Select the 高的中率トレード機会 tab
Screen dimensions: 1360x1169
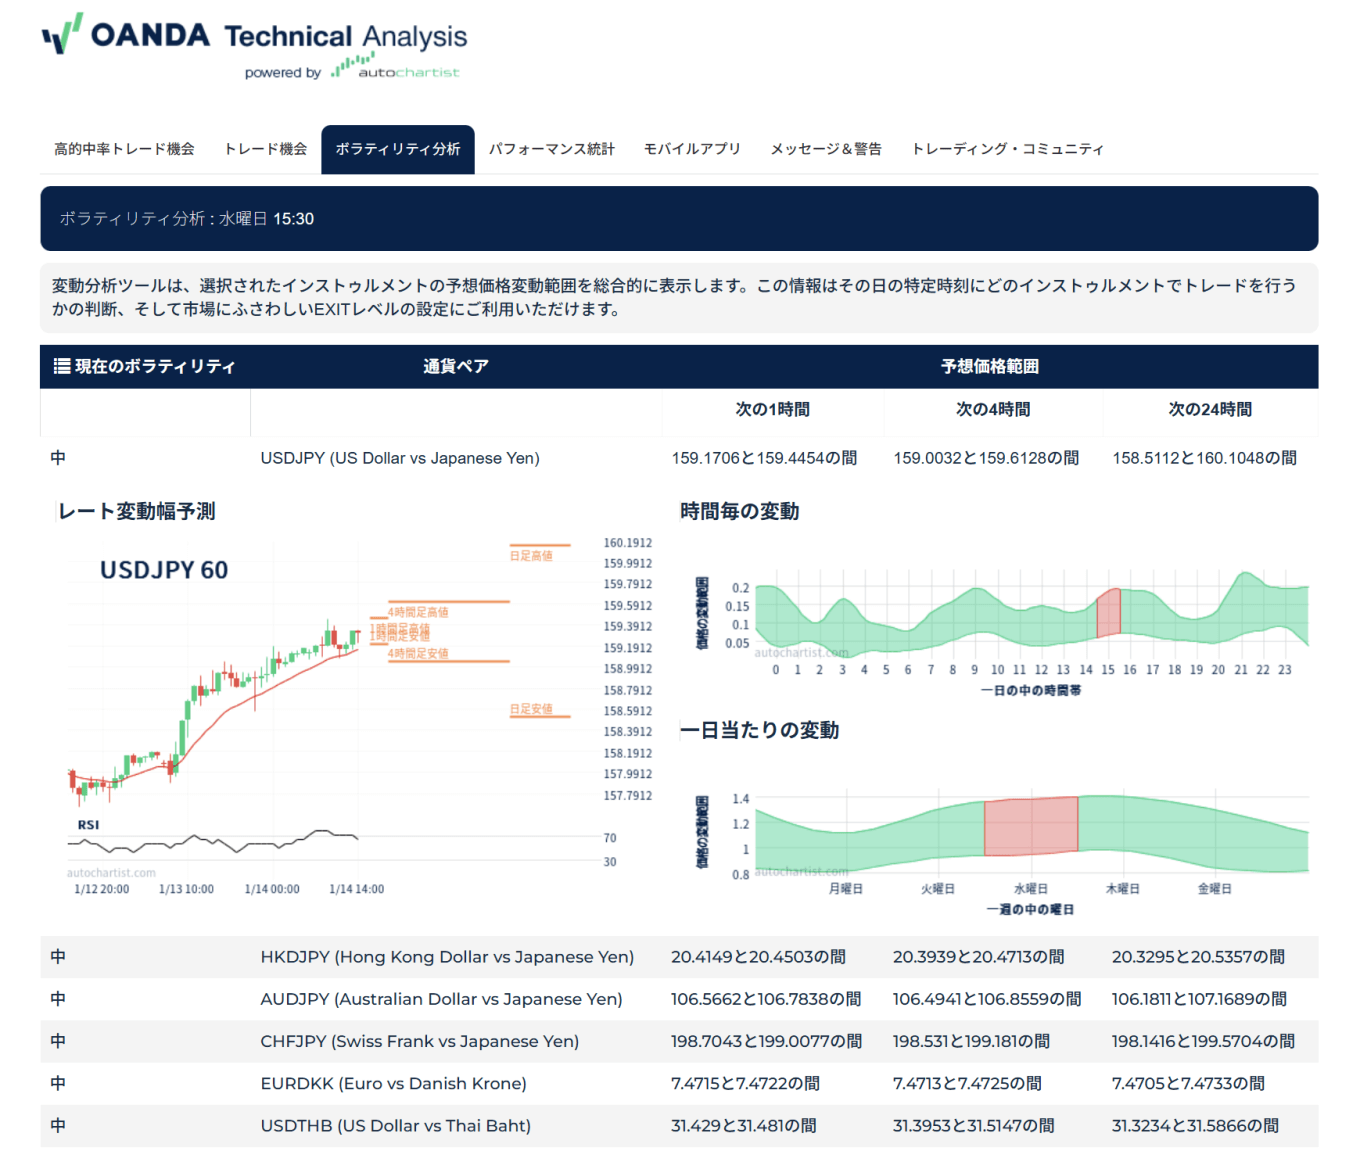point(124,148)
